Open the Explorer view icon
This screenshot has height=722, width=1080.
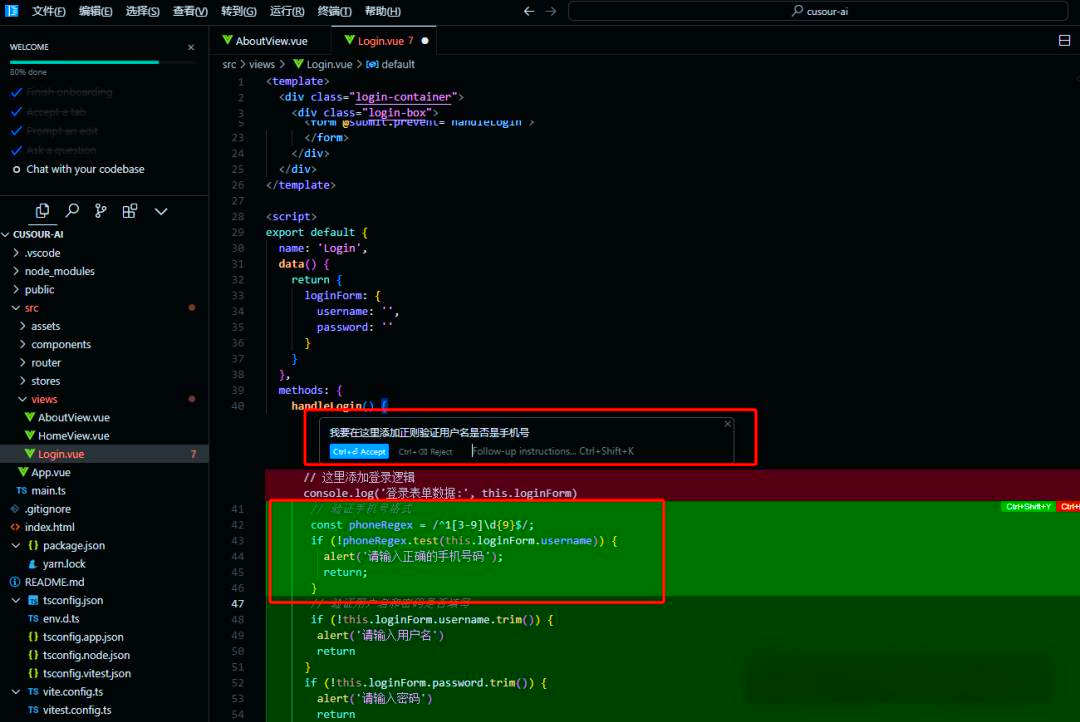click(42, 211)
